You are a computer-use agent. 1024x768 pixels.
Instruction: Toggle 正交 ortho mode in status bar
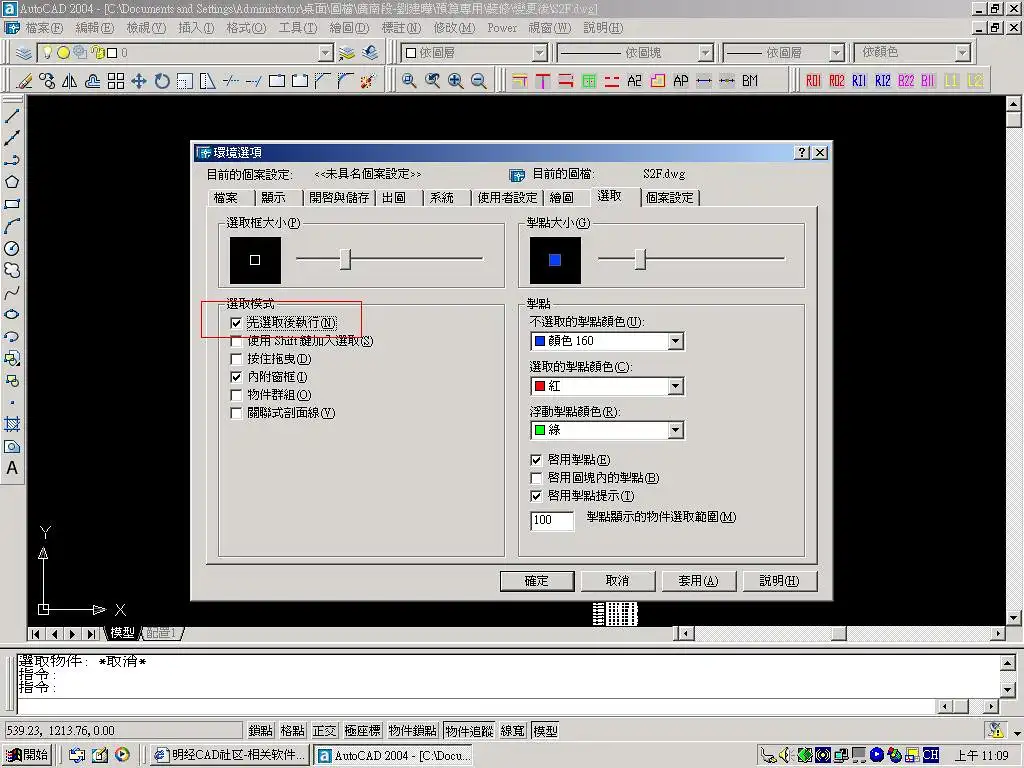click(325, 731)
